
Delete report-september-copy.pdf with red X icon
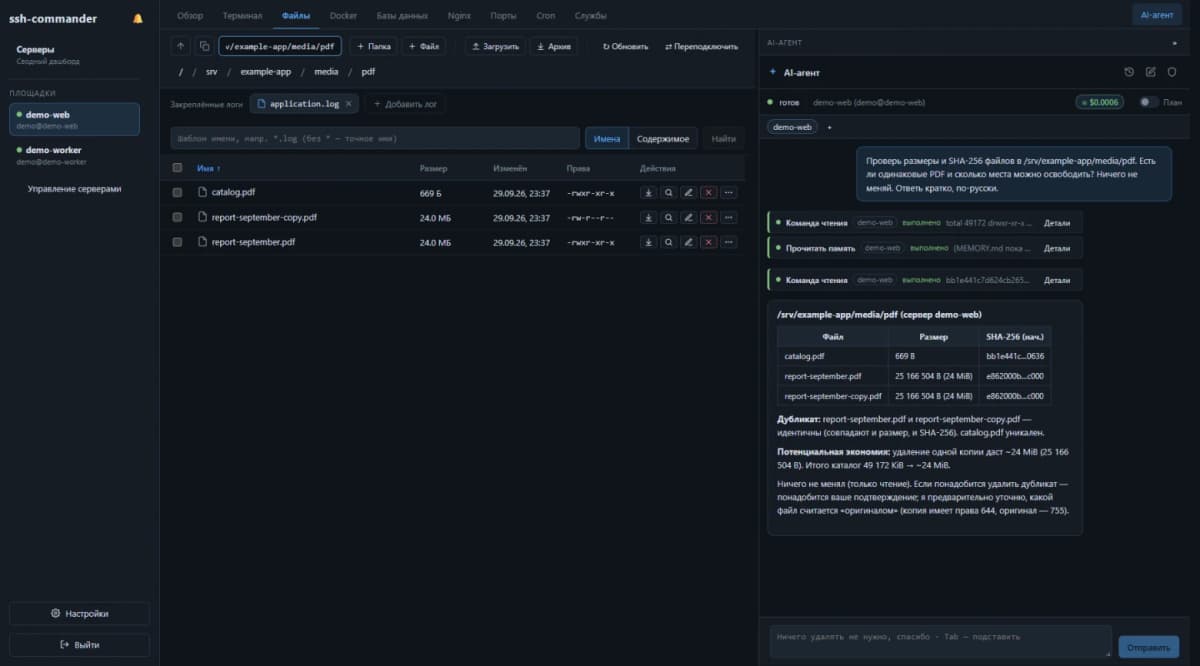(x=708, y=217)
